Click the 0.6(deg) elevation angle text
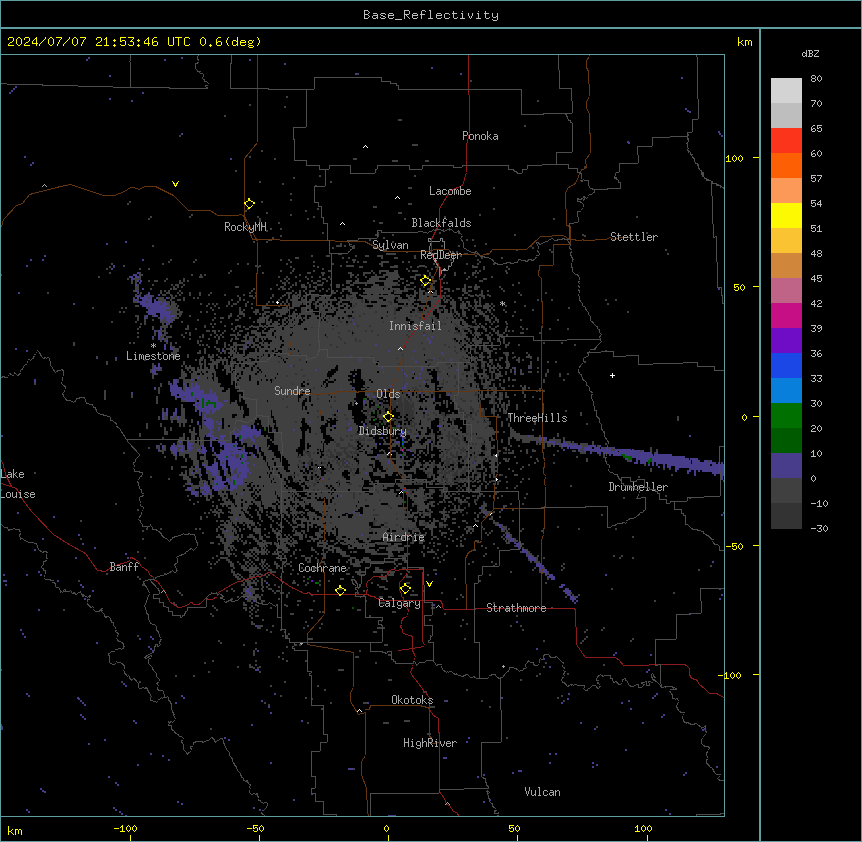 [230, 42]
